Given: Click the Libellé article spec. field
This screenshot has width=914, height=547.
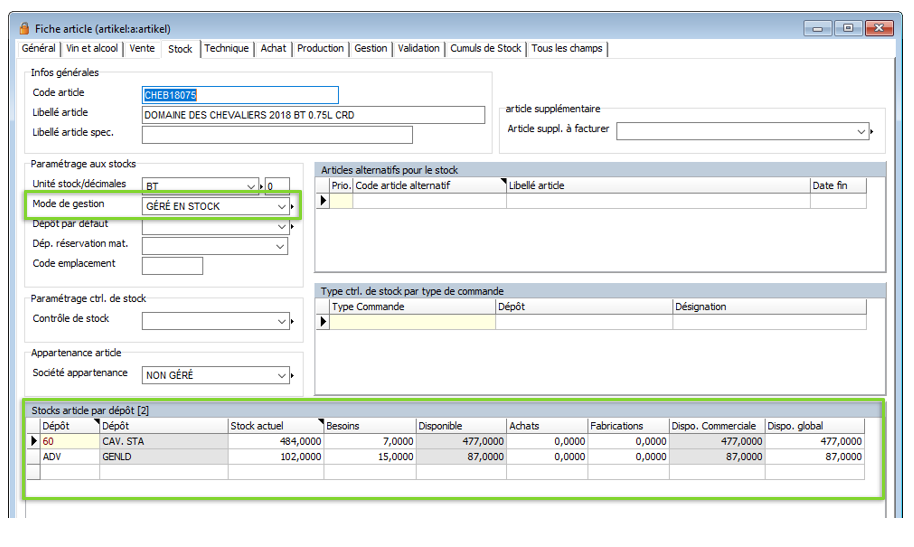Looking at the screenshot, I should pos(277,135).
